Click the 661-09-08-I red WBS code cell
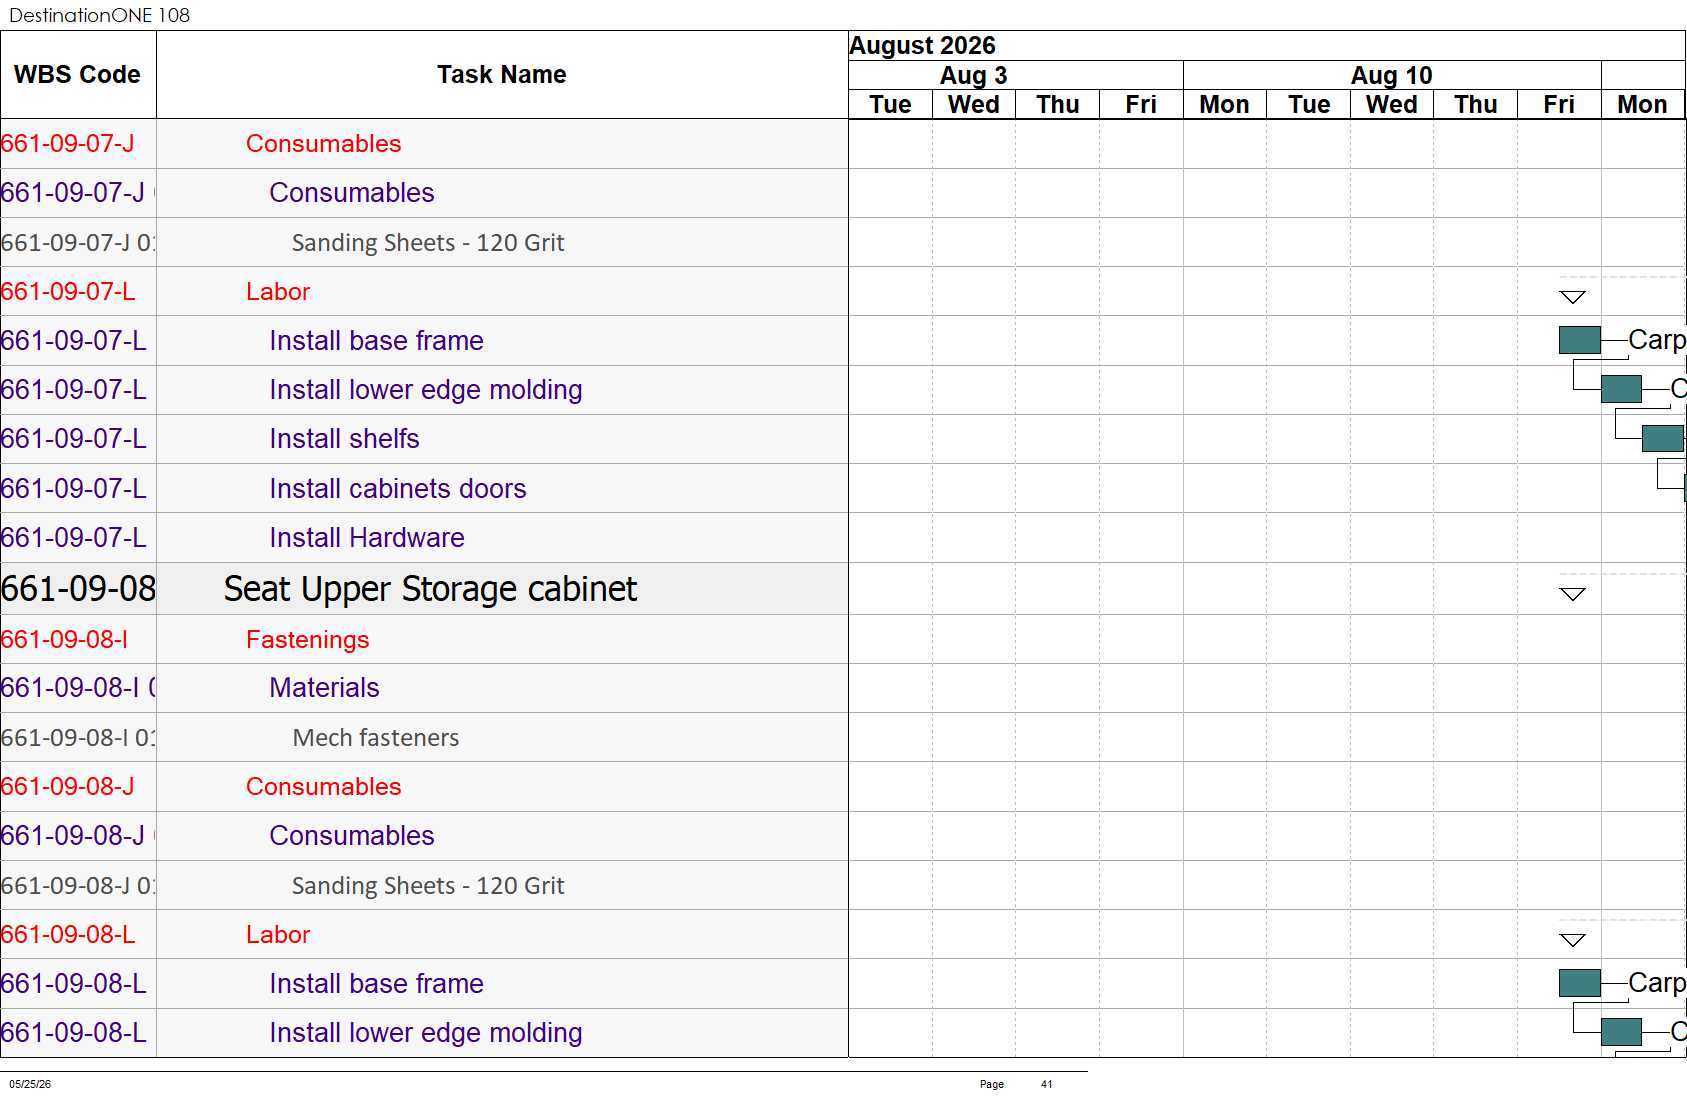1687x1097 pixels. click(78, 640)
